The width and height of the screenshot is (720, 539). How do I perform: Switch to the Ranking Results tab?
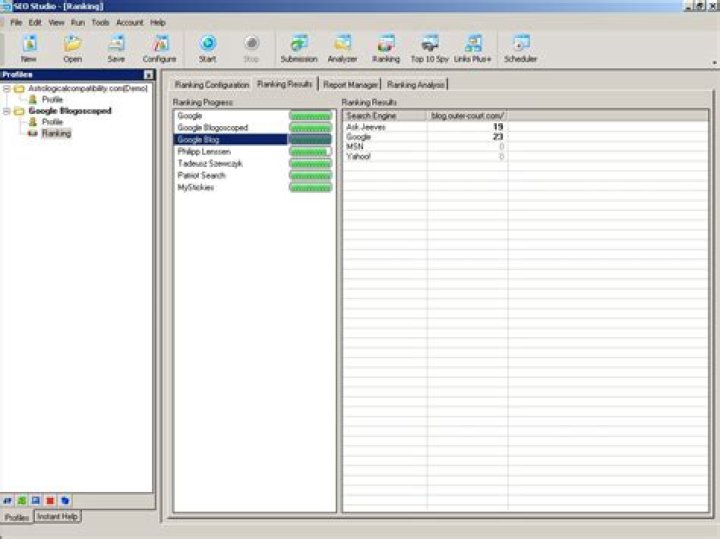point(285,84)
